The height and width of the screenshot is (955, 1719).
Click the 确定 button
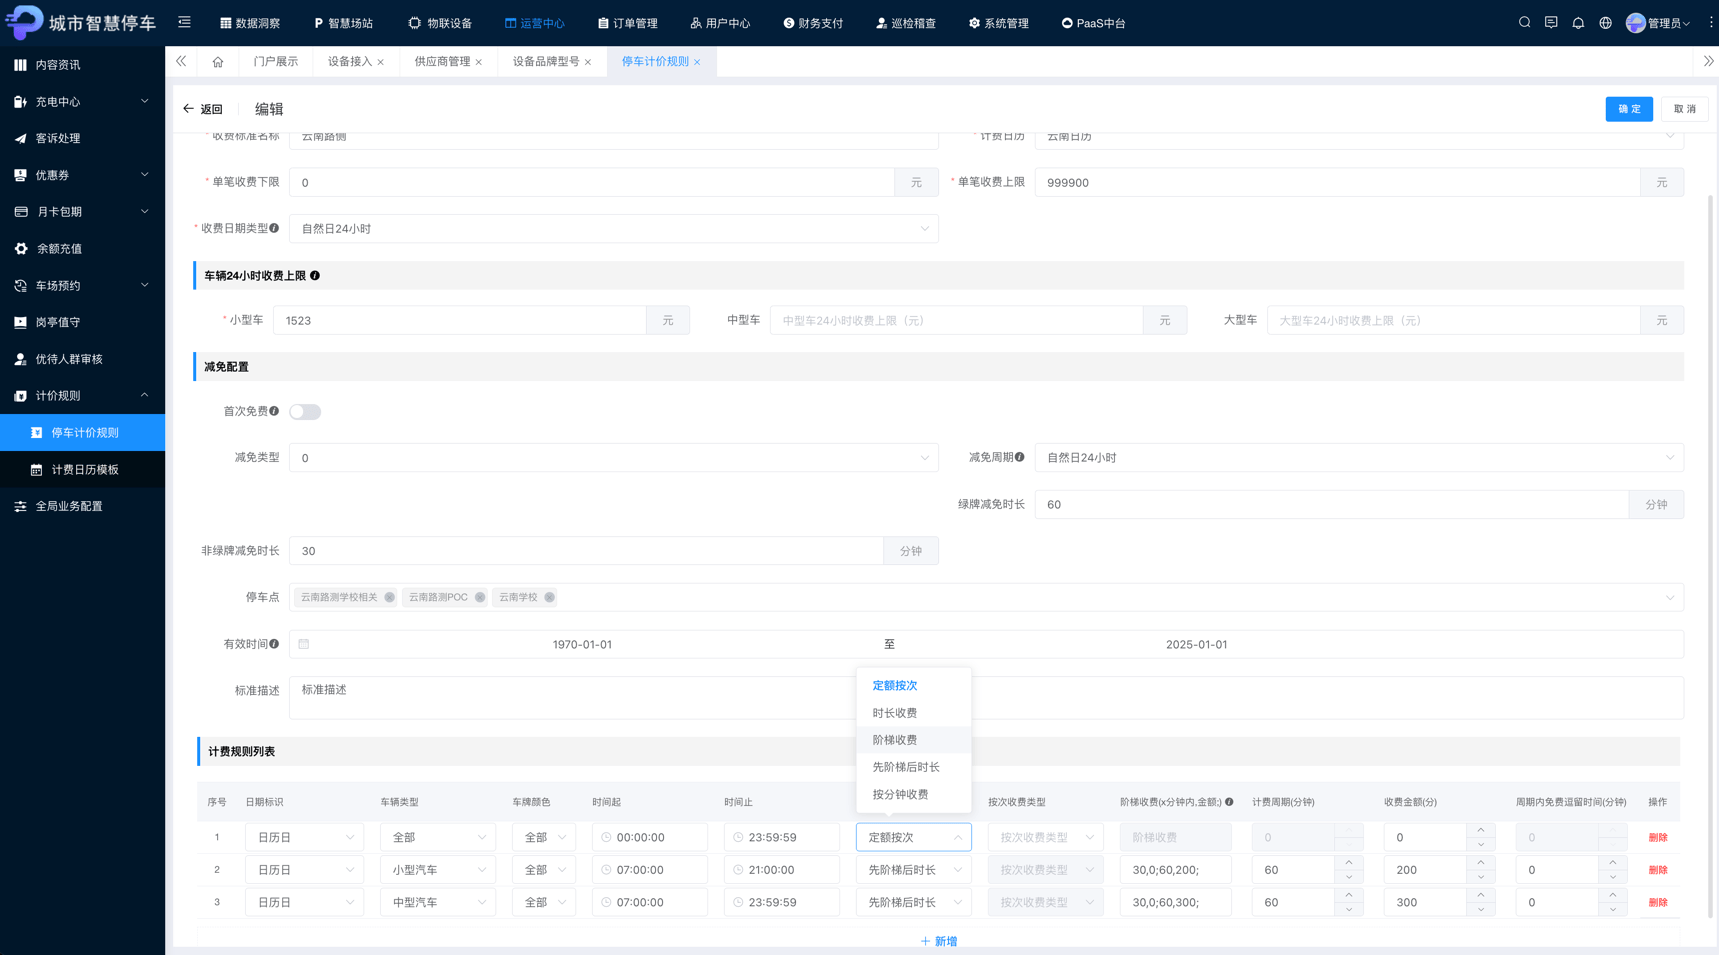(x=1629, y=109)
